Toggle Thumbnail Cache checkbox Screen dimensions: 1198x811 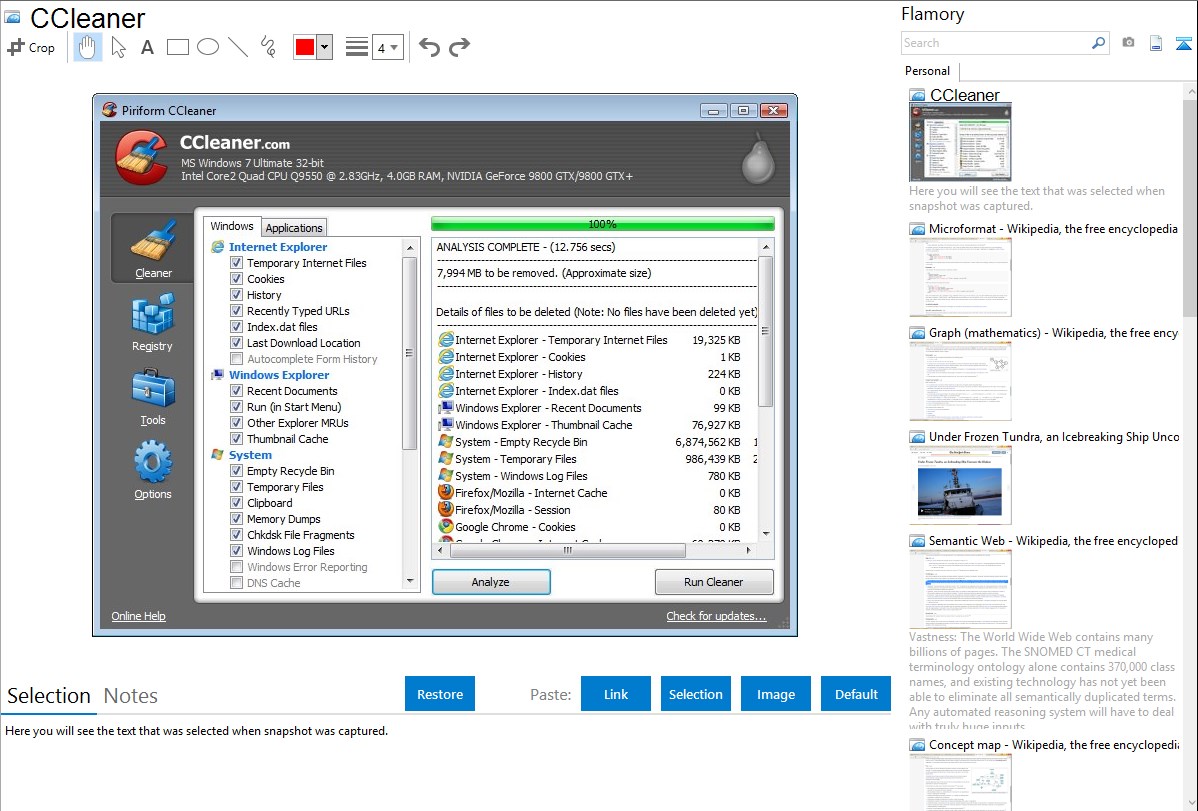coord(237,439)
